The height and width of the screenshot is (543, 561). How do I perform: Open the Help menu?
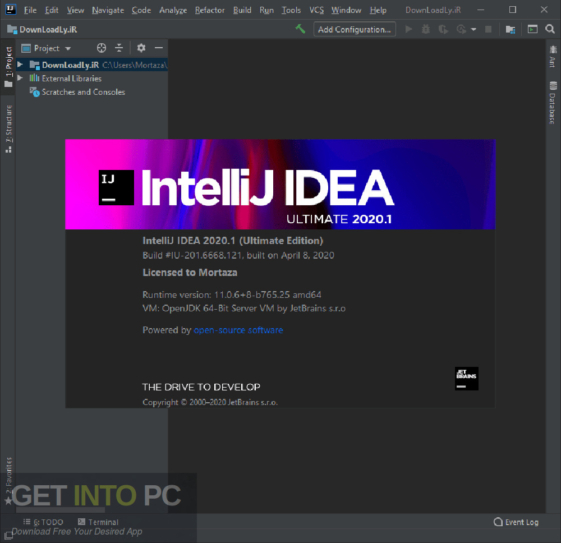coord(378,10)
